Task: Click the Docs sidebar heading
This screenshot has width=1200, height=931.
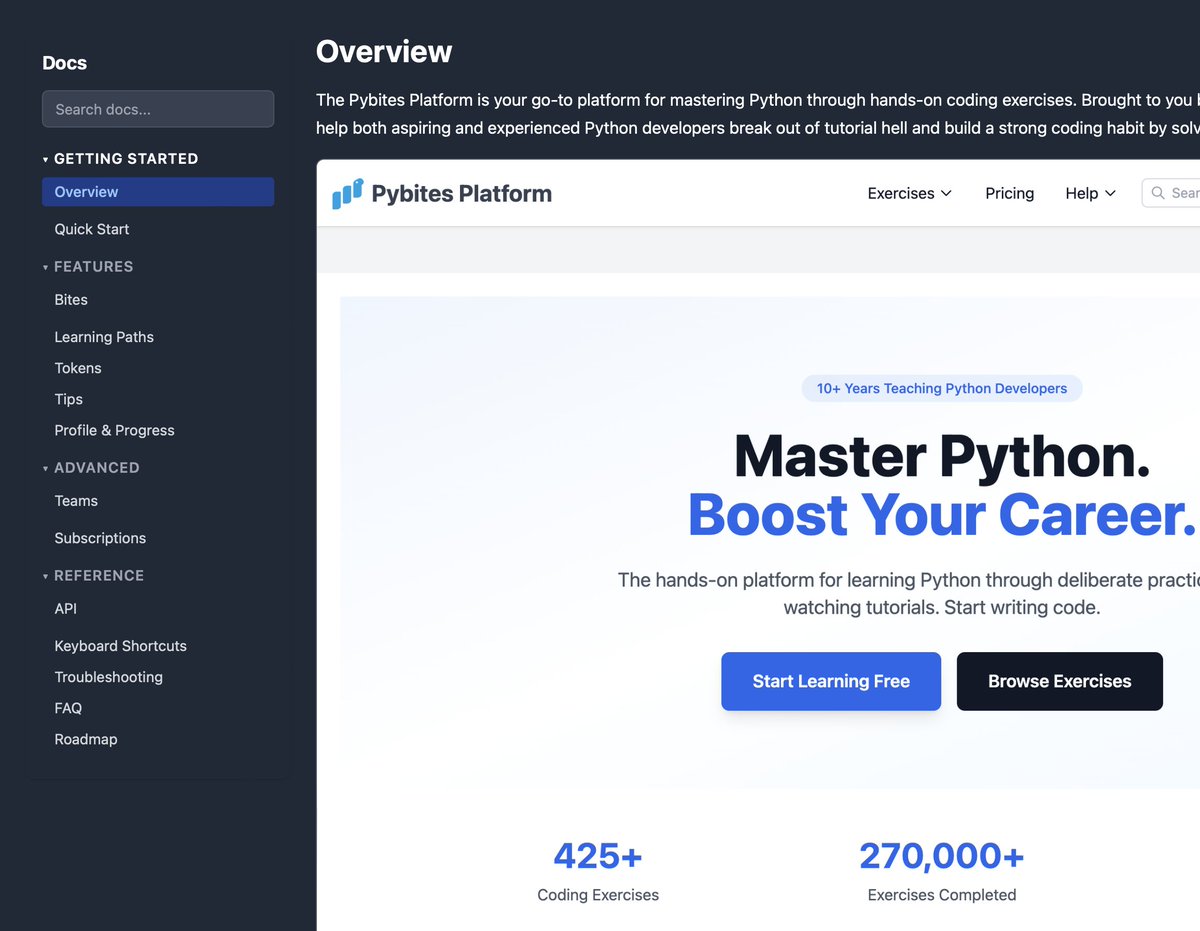Action: tap(64, 63)
